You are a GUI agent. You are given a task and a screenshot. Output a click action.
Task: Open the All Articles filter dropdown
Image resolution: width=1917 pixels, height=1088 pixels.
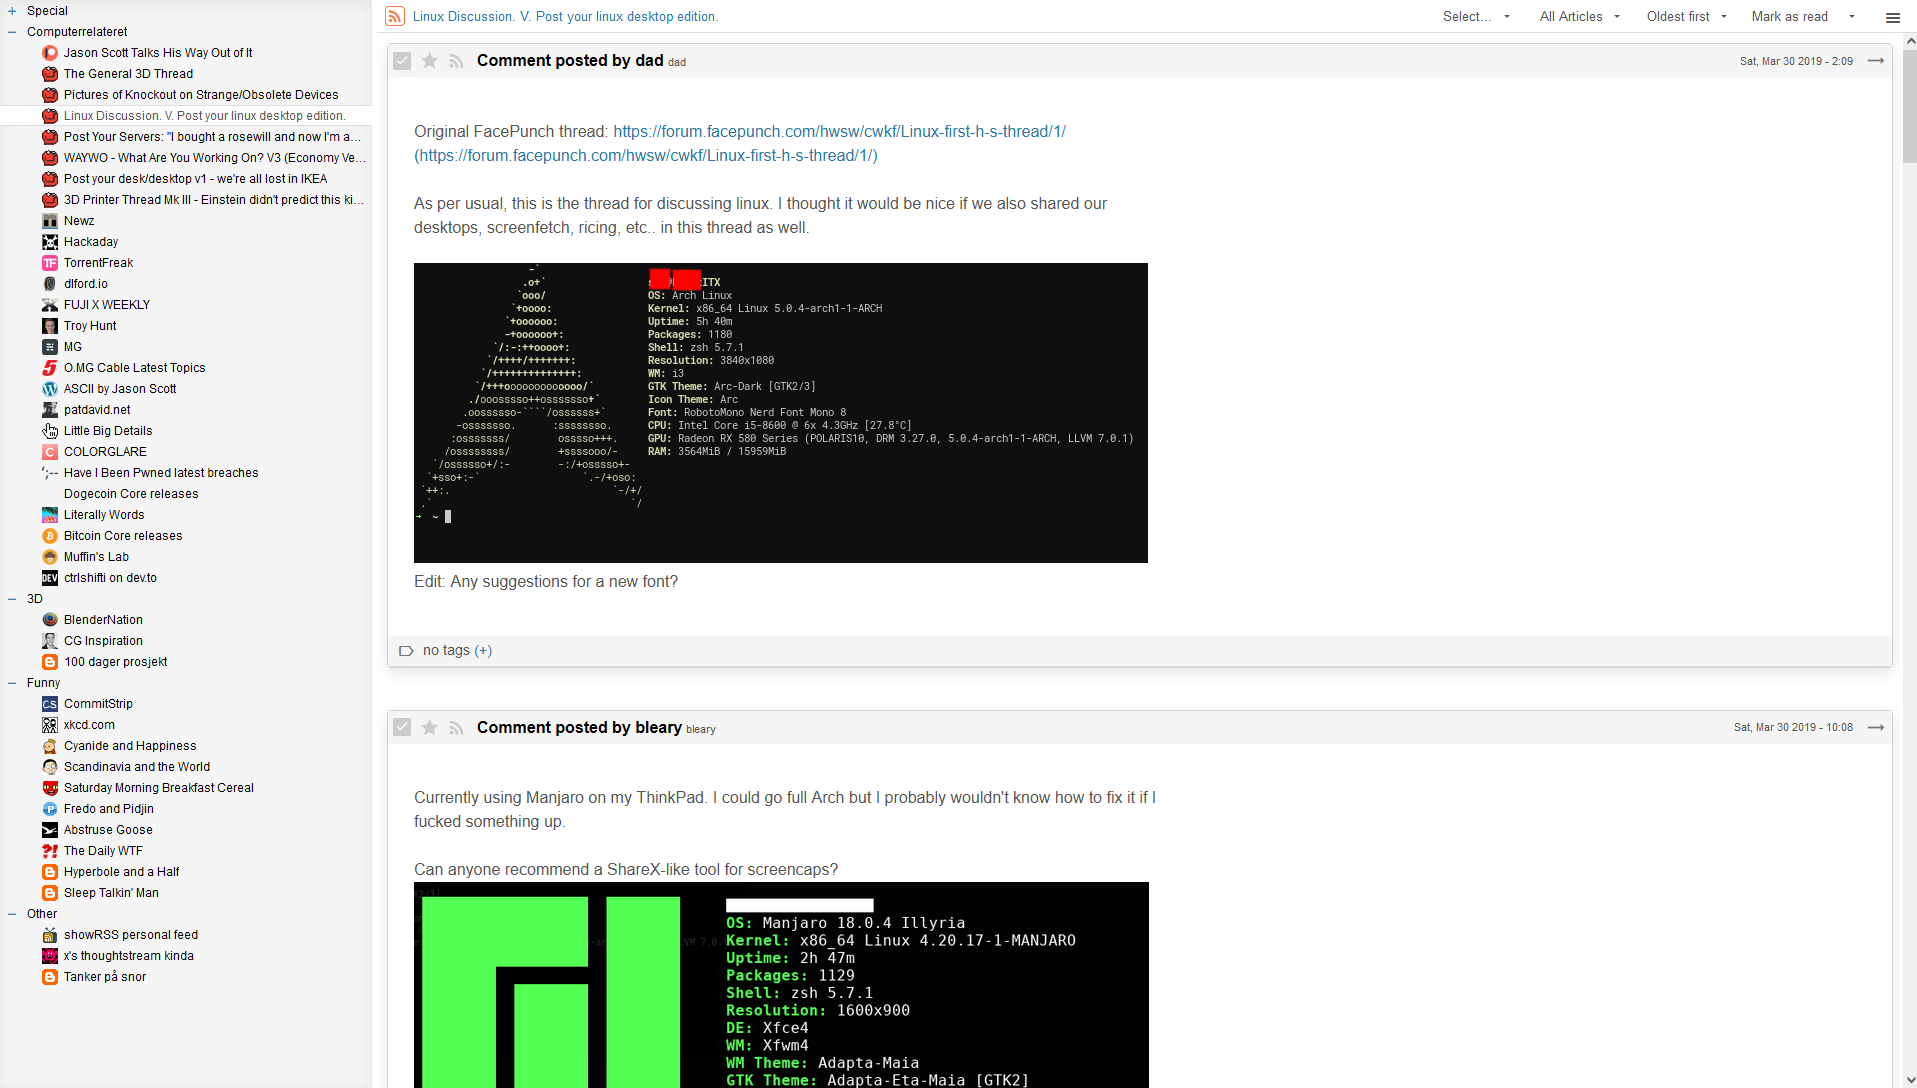point(1579,17)
